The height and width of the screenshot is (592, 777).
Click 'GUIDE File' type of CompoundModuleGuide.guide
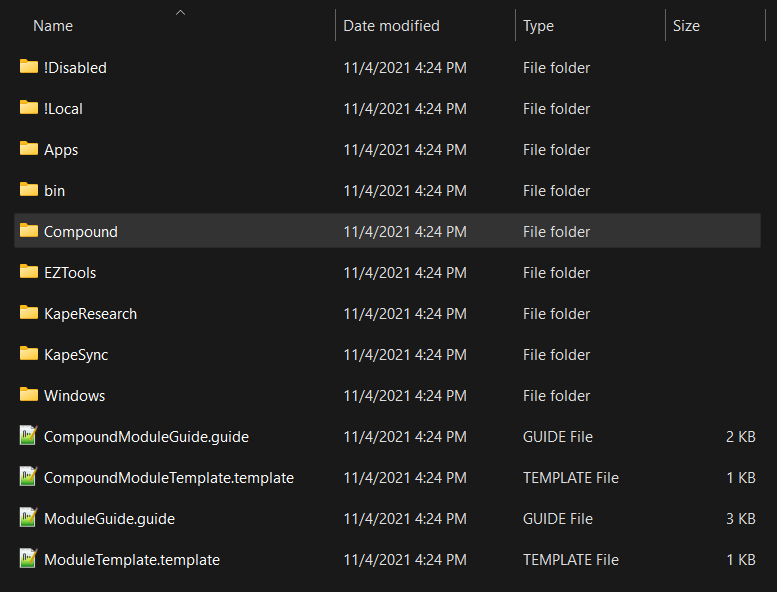coord(558,437)
